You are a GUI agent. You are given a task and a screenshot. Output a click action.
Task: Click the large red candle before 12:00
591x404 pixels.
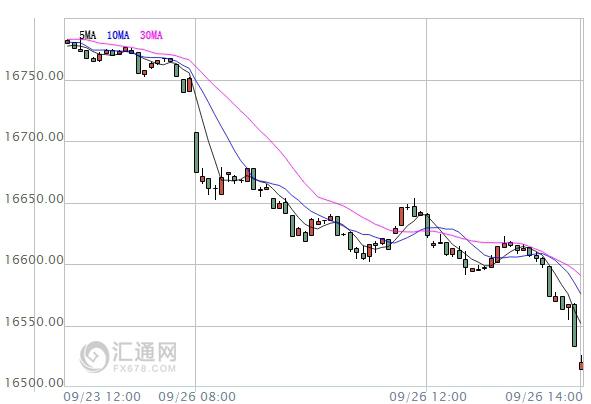click(401, 216)
